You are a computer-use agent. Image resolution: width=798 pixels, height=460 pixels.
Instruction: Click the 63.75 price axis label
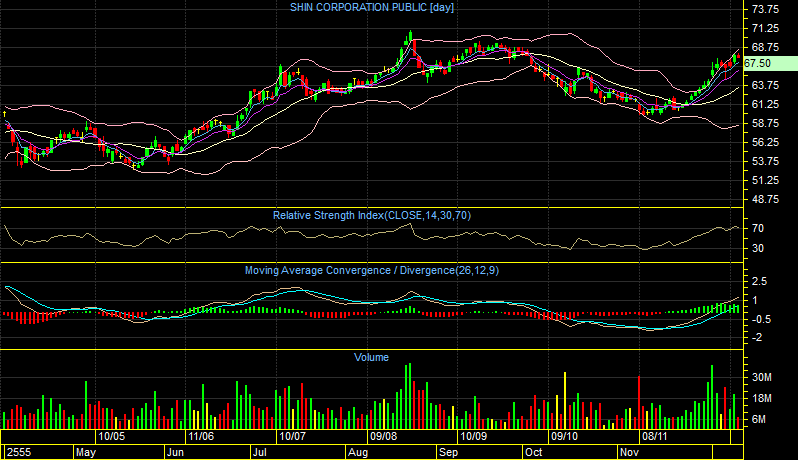click(765, 85)
